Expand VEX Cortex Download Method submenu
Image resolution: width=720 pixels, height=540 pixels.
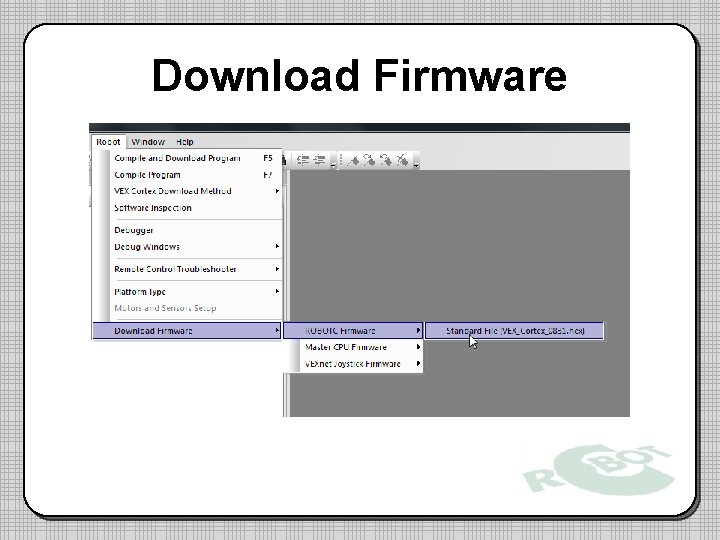pos(187,191)
